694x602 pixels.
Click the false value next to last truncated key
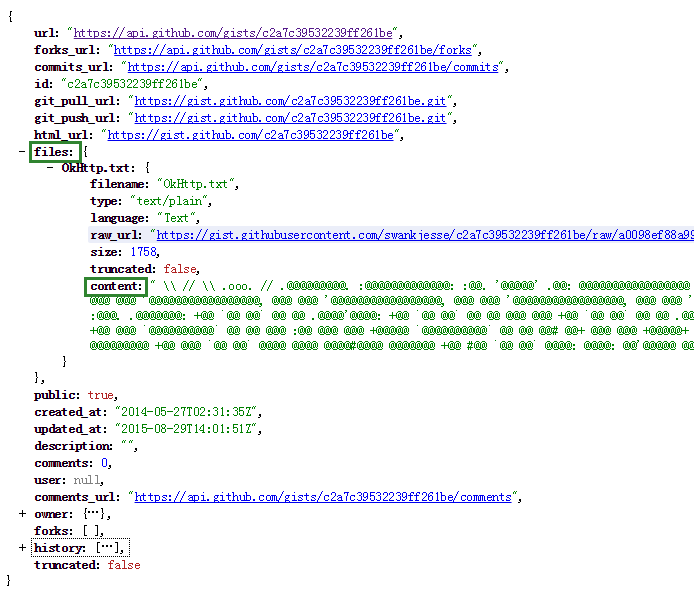124,565
